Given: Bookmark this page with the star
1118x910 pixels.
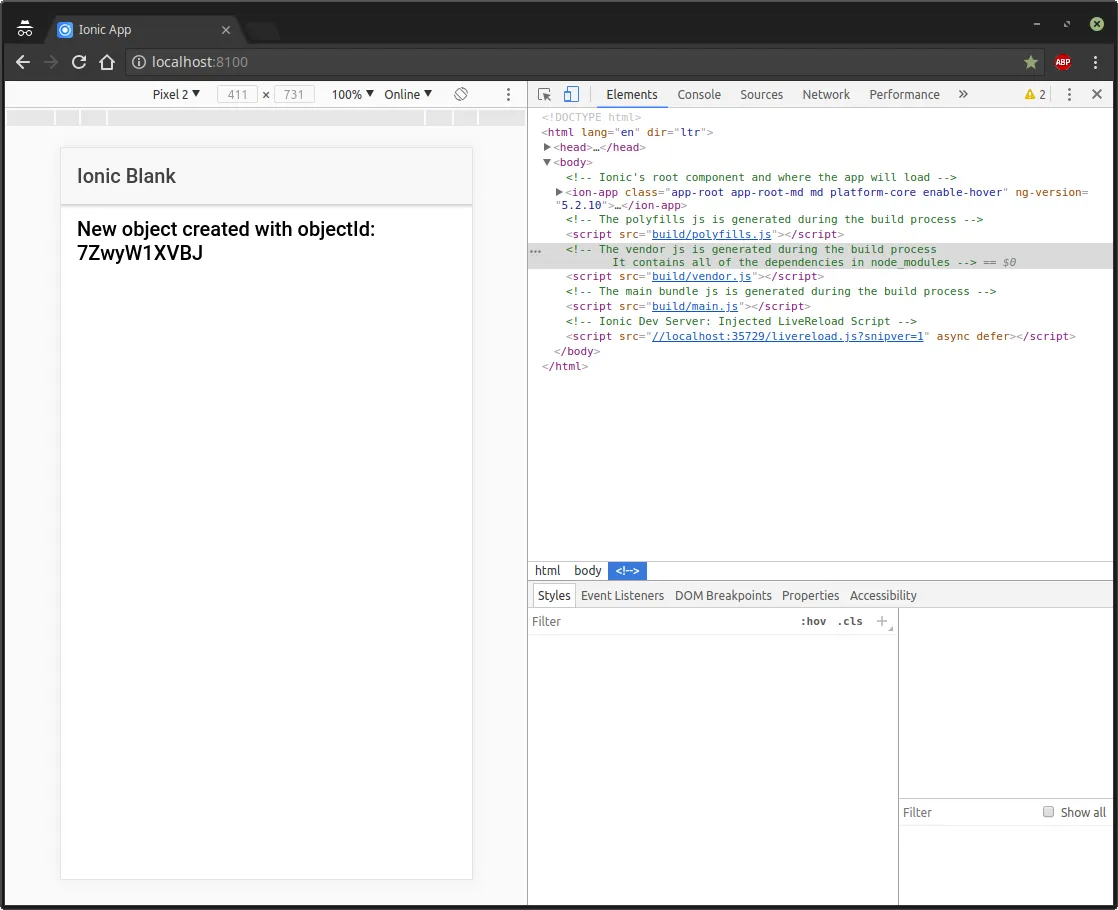Looking at the screenshot, I should tap(1030, 62).
